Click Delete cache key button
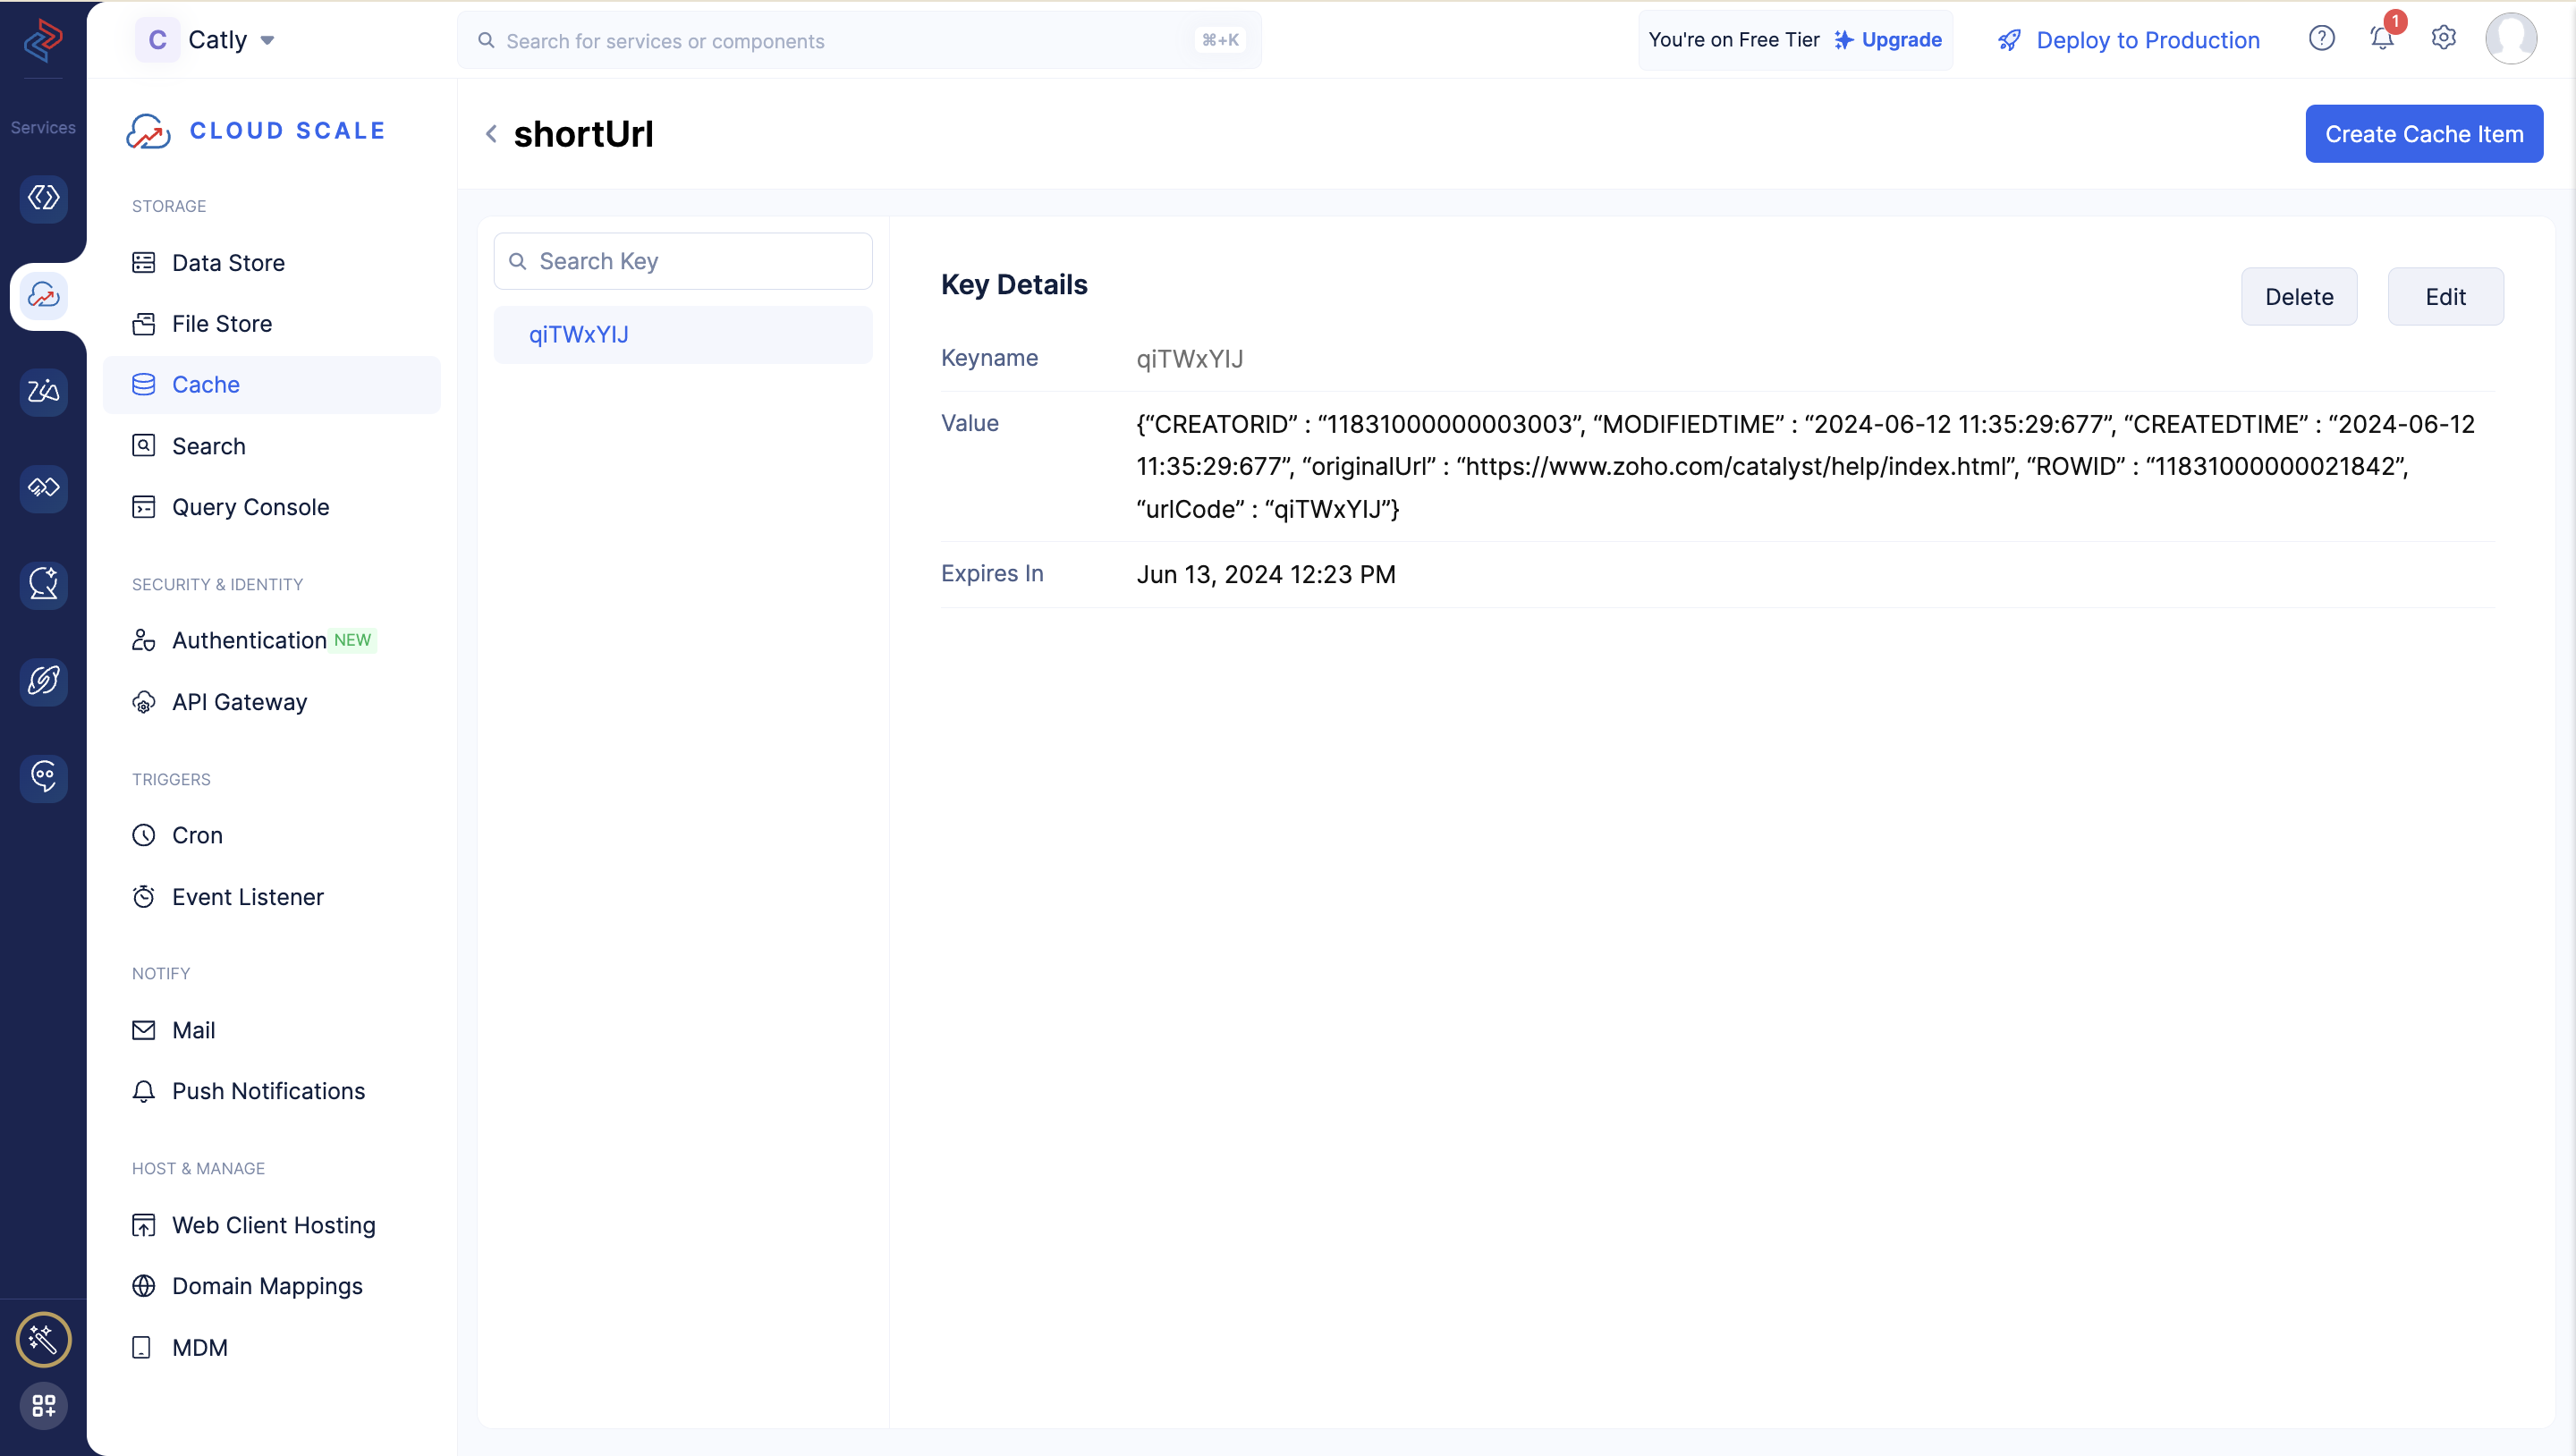The height and width of the screenshot is (1456, 2576). click(x=2298, y=295)
